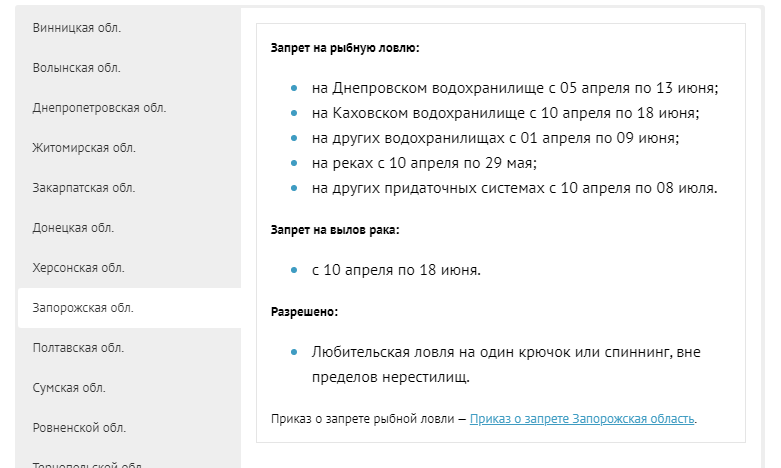
Task: Open the Полтавская обл. tab
Action: pyautogui.click(x=79, y=348)
